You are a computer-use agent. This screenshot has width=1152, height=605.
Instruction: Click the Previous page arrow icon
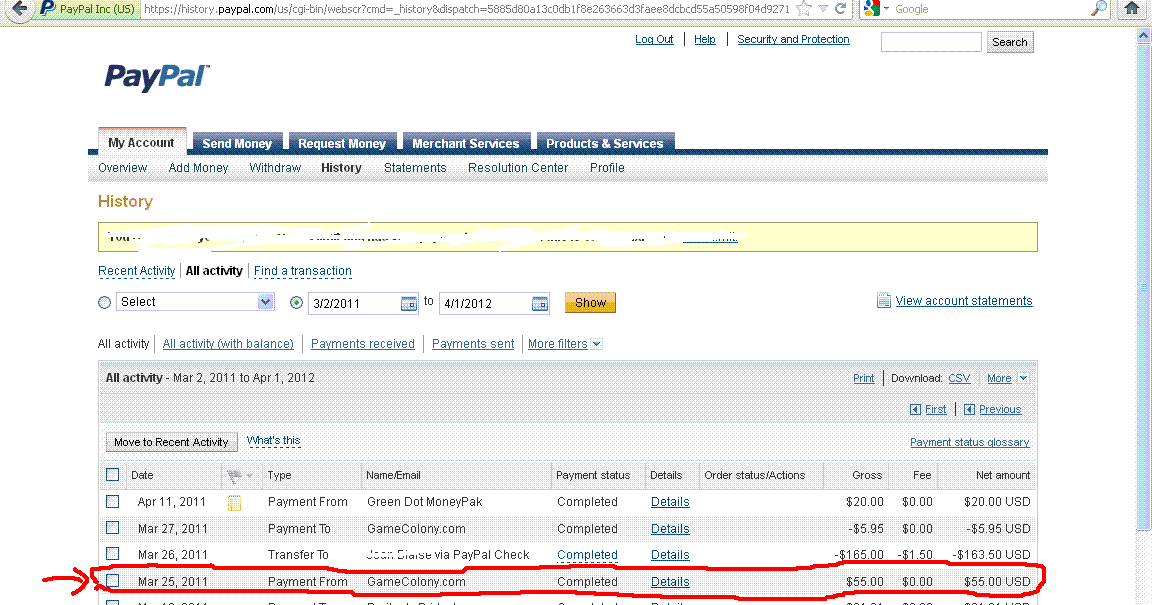(x=969, y=409)
